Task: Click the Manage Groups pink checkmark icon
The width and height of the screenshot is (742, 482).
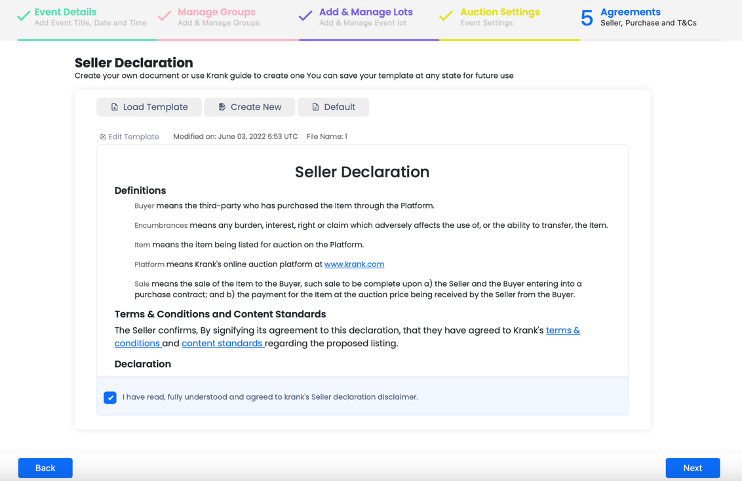Action: [x=164, y=16]
